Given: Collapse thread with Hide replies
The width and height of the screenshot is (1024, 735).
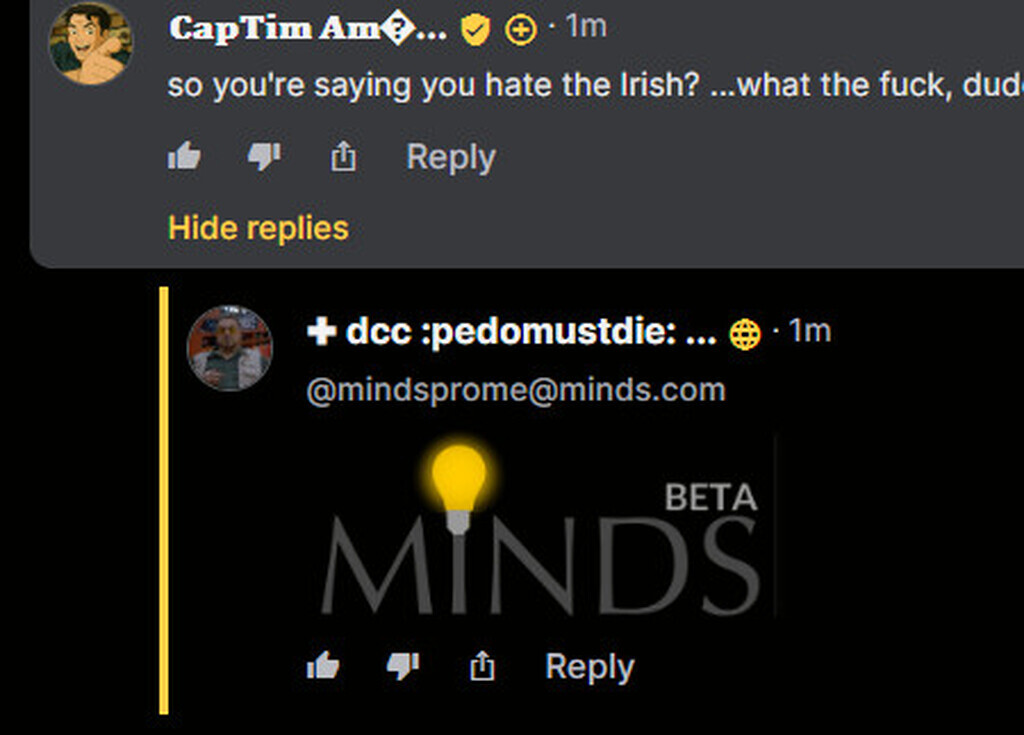Looking at the screenshot, I should click(x=258, y=228).
